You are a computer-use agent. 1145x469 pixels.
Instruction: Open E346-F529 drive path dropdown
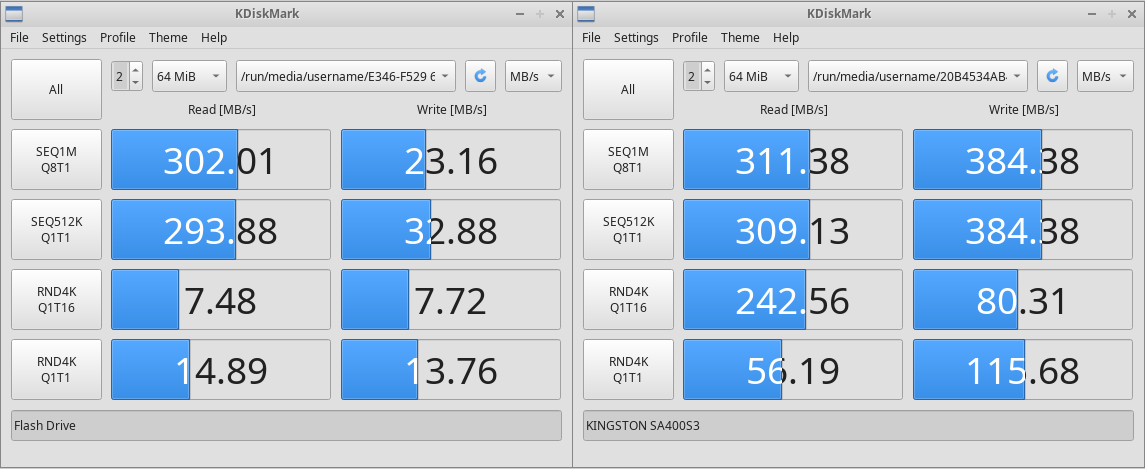[346, 76]
